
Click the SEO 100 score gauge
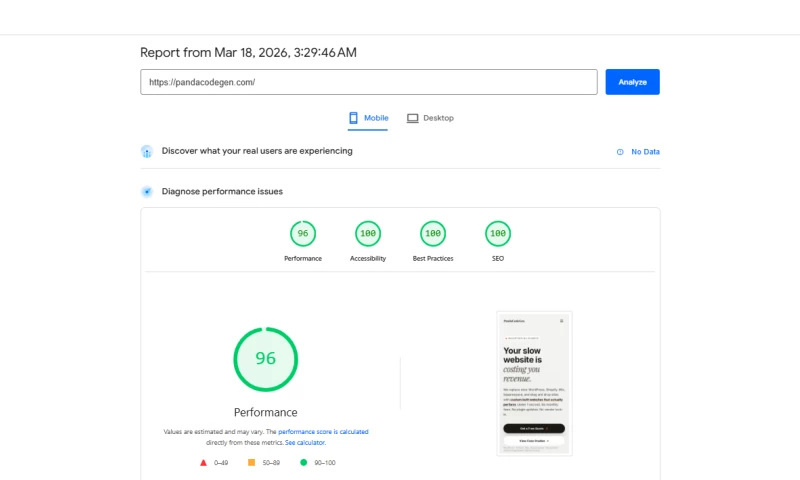coord(498,234)
